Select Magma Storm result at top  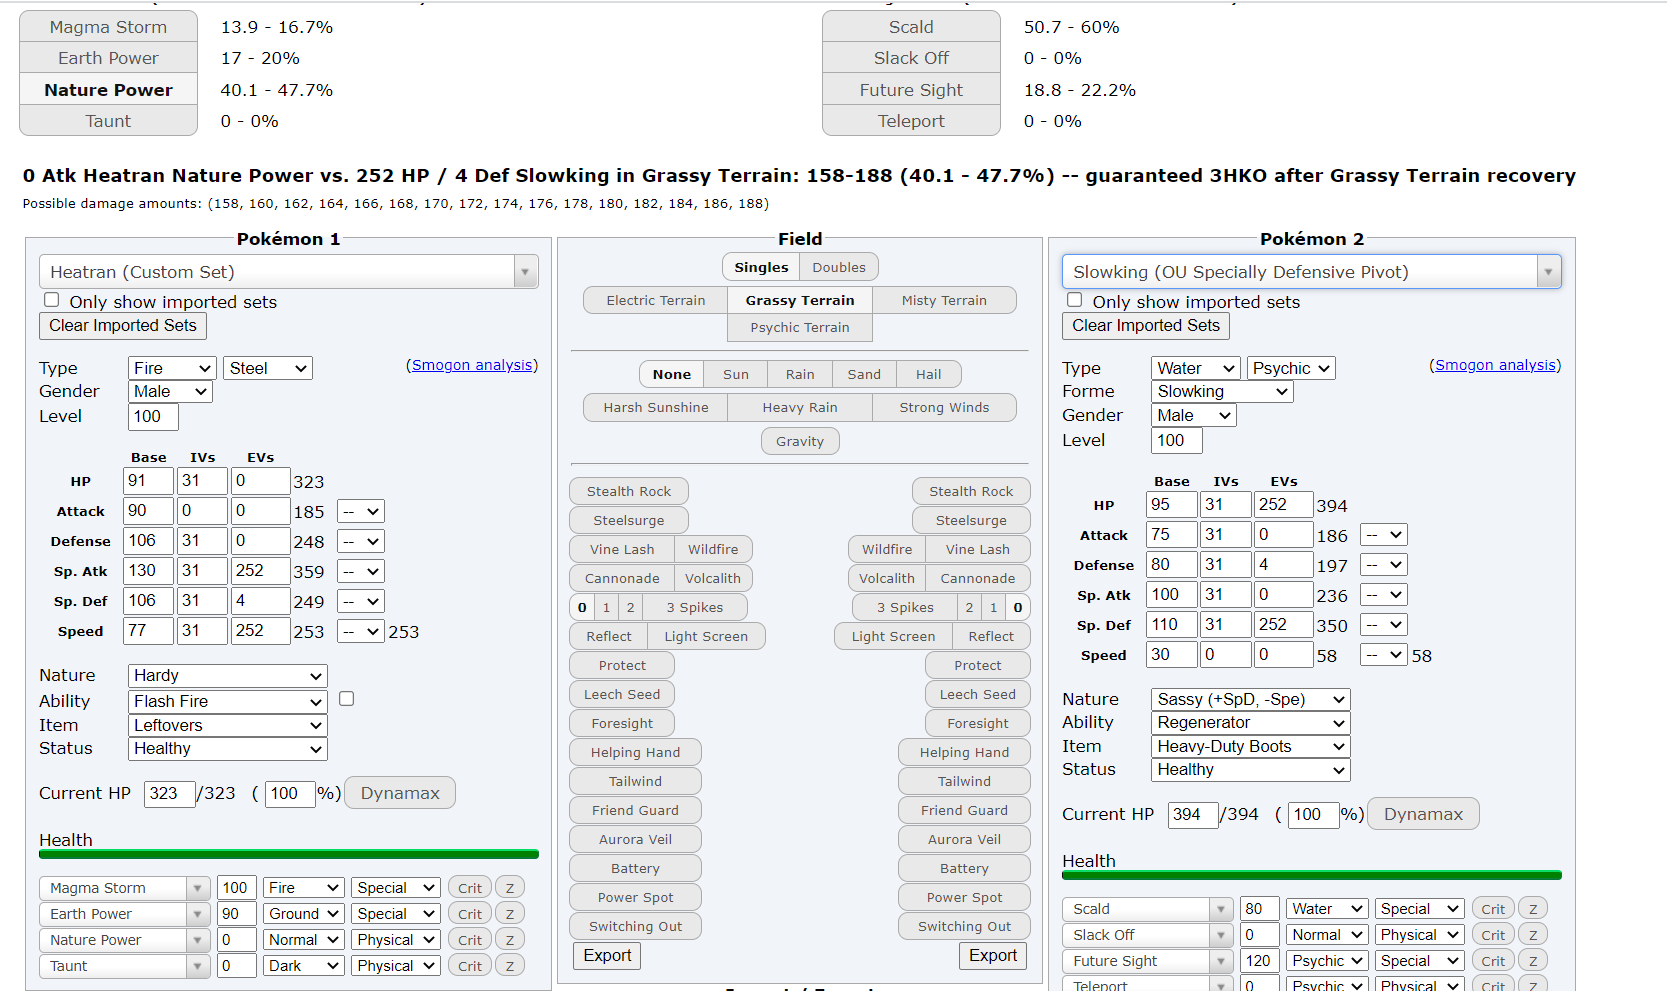(109, 27)
